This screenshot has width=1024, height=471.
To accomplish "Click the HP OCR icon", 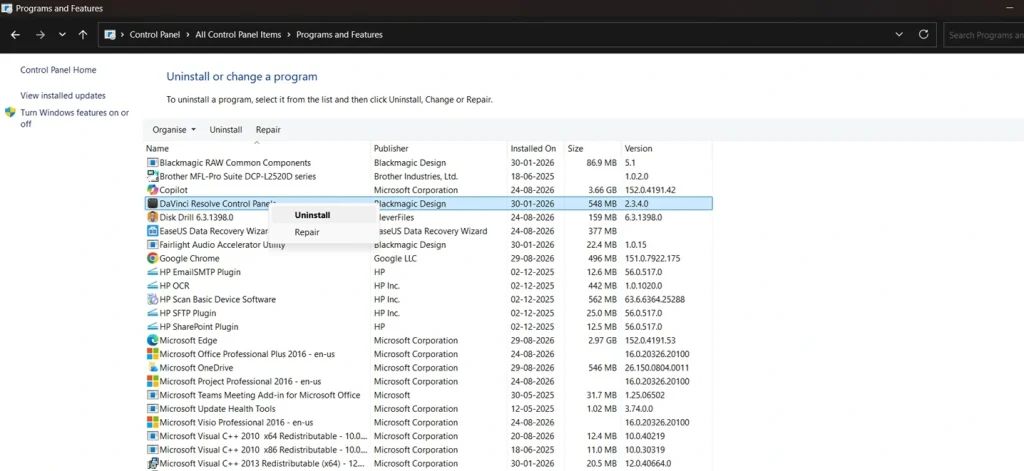I will [x=152, y=285].
